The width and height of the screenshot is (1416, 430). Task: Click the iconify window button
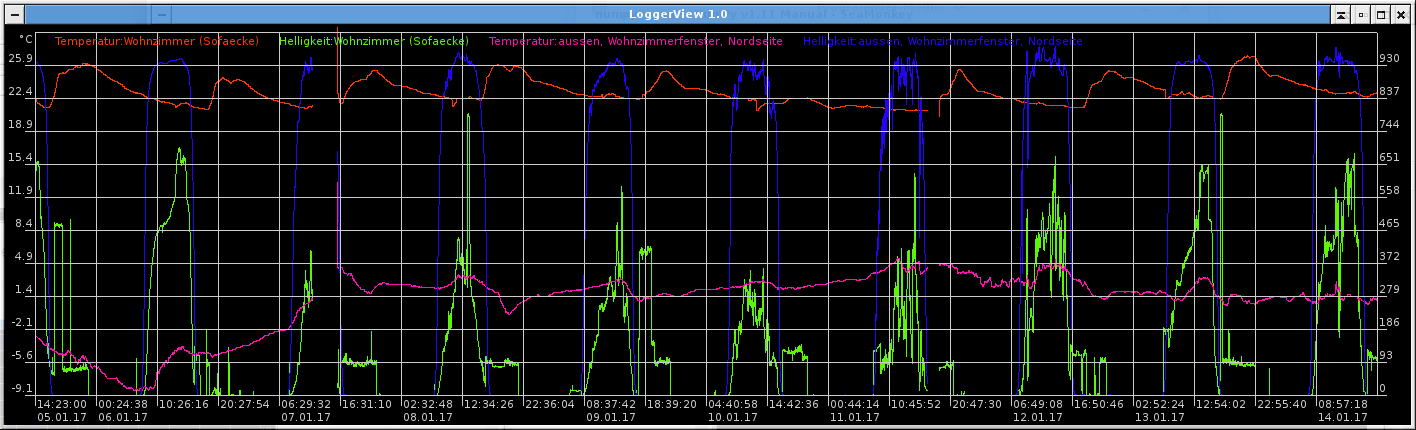(1361, 15)
